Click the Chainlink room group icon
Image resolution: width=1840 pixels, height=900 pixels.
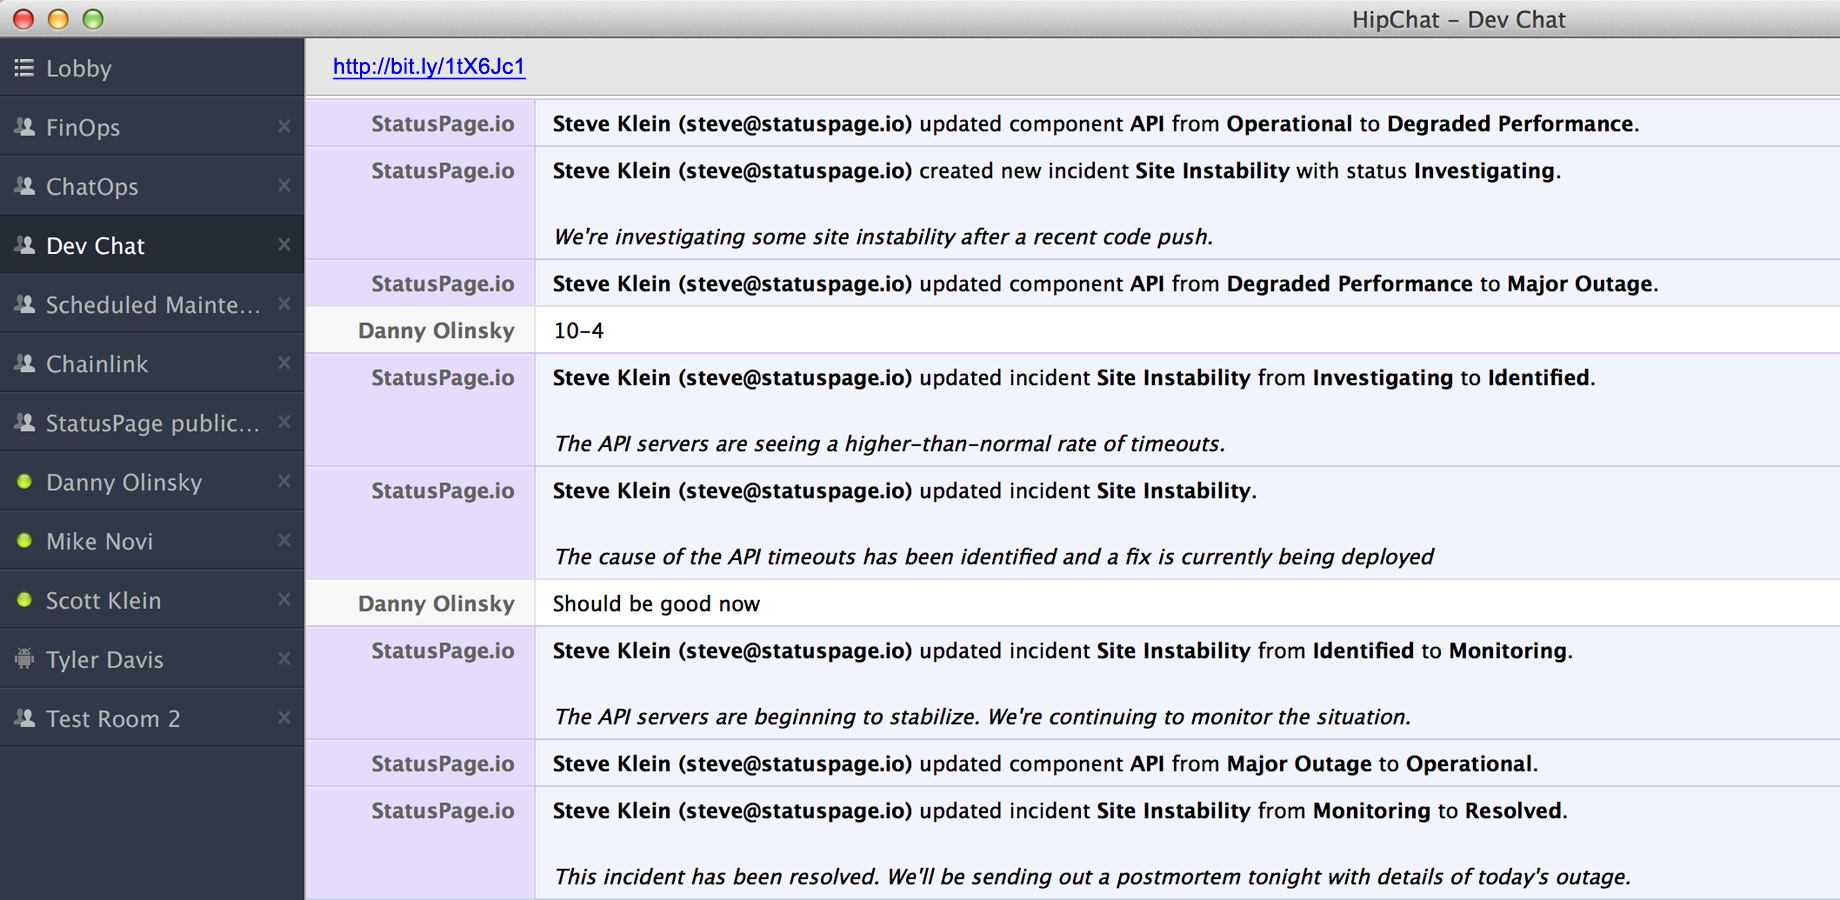24,363
